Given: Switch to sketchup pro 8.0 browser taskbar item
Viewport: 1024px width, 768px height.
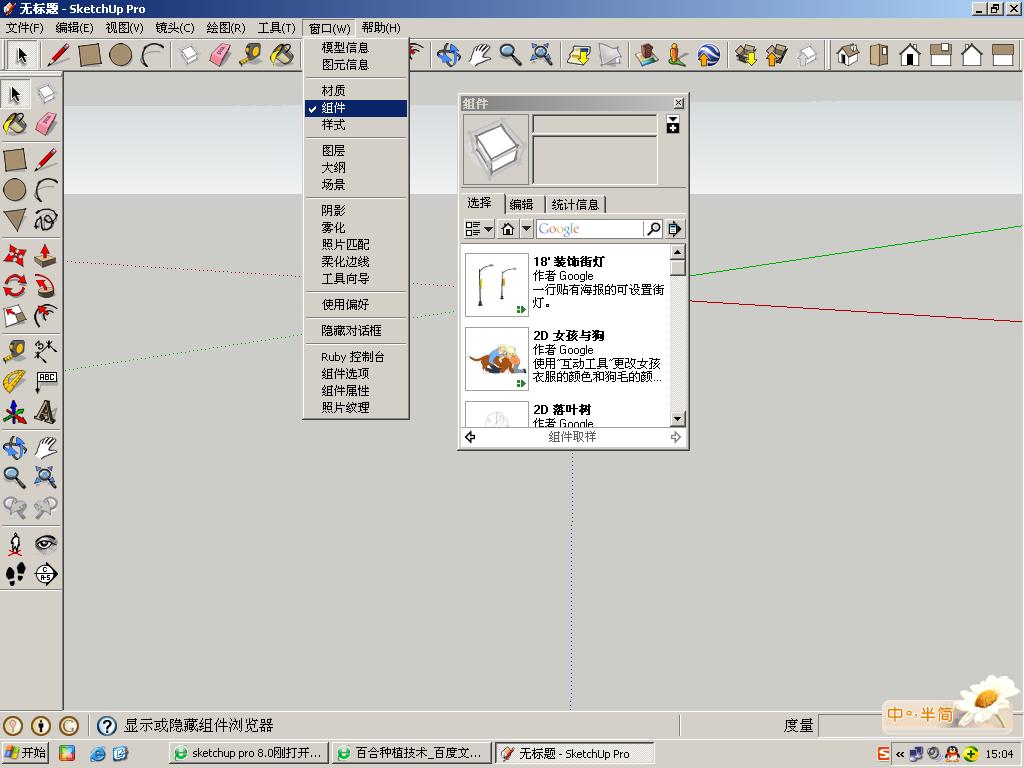Looking at the screenshot, I should (x=248, y=753).
